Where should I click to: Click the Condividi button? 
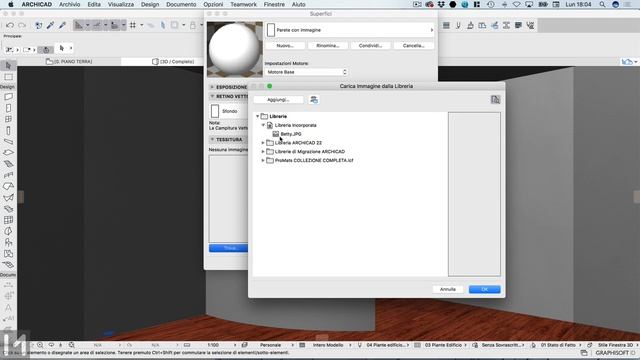(x=371, y=46)
